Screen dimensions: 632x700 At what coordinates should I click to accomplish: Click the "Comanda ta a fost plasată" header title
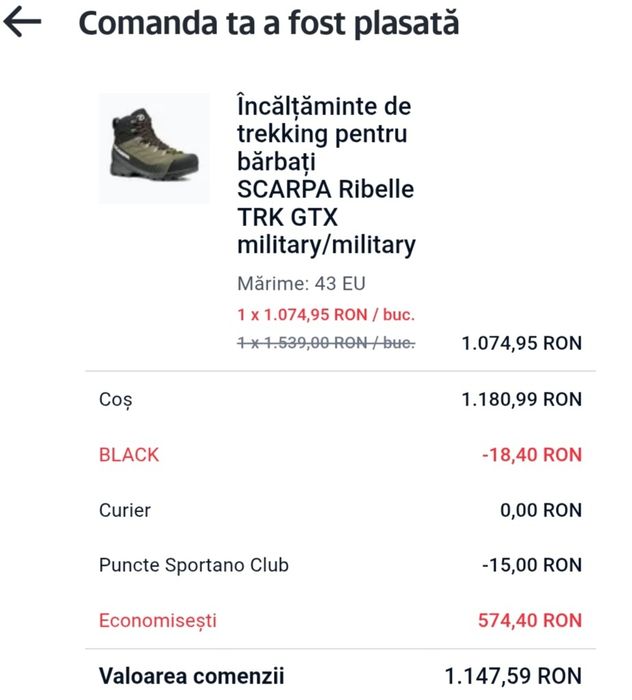(268, 24)
